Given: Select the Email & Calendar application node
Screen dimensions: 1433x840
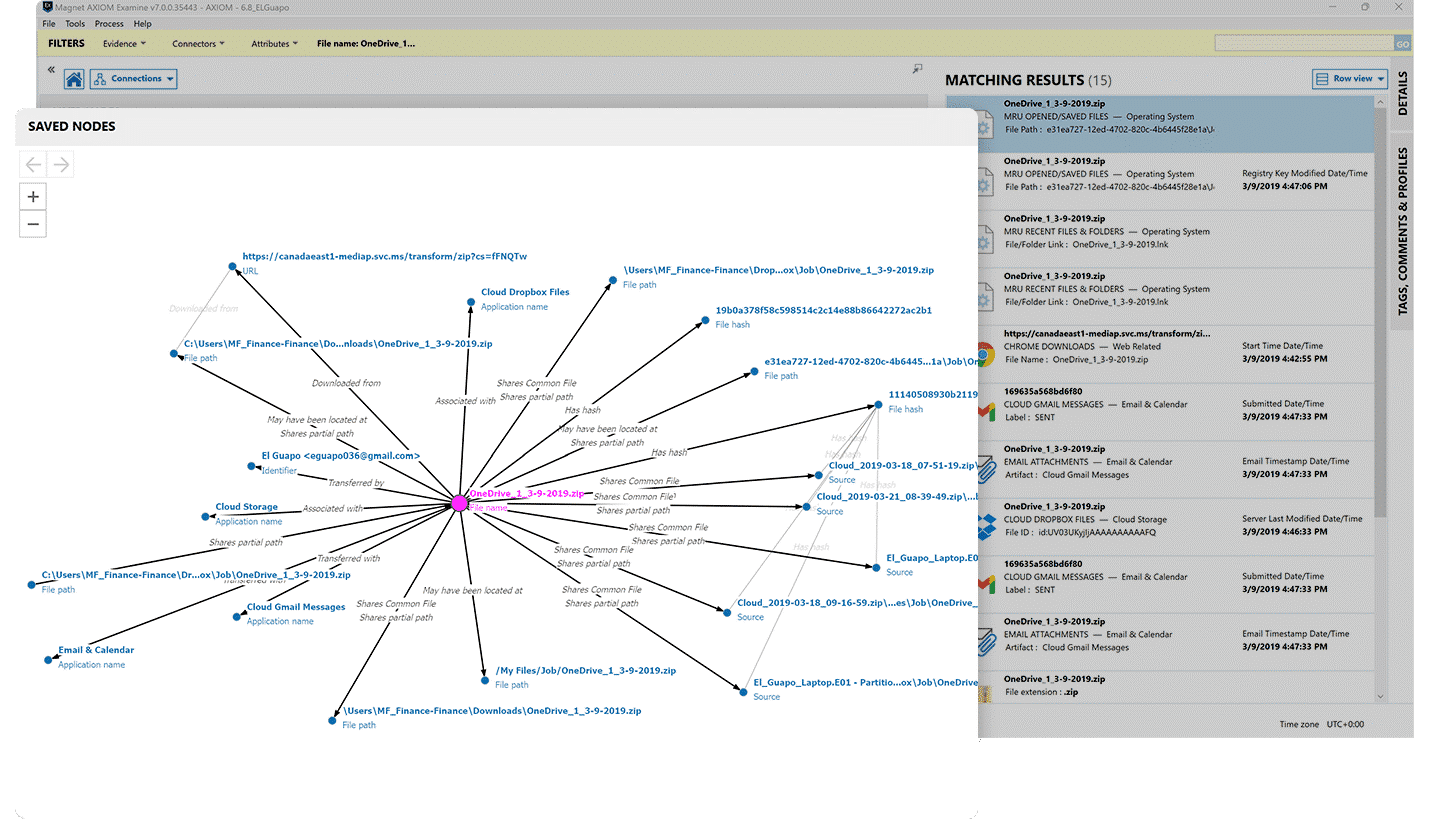Looking at the screenshot, I should pyautogui.click(x=47, y=660).
